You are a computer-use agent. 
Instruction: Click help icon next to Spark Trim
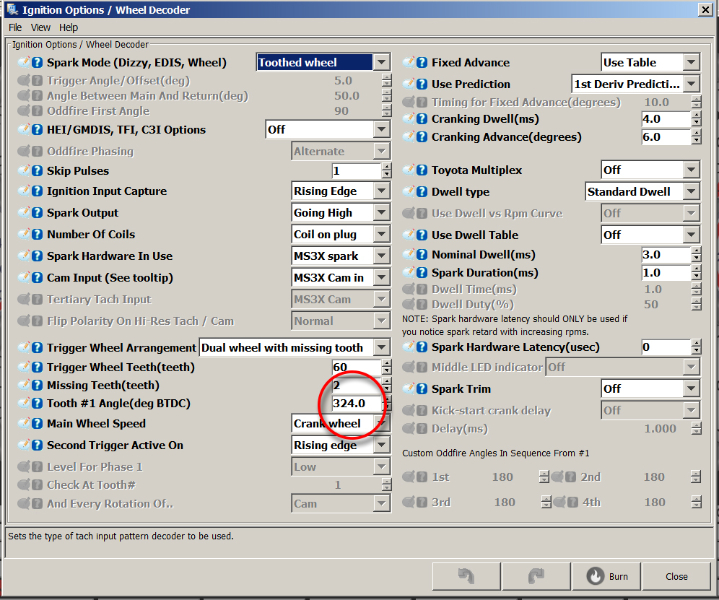(422, 388)
